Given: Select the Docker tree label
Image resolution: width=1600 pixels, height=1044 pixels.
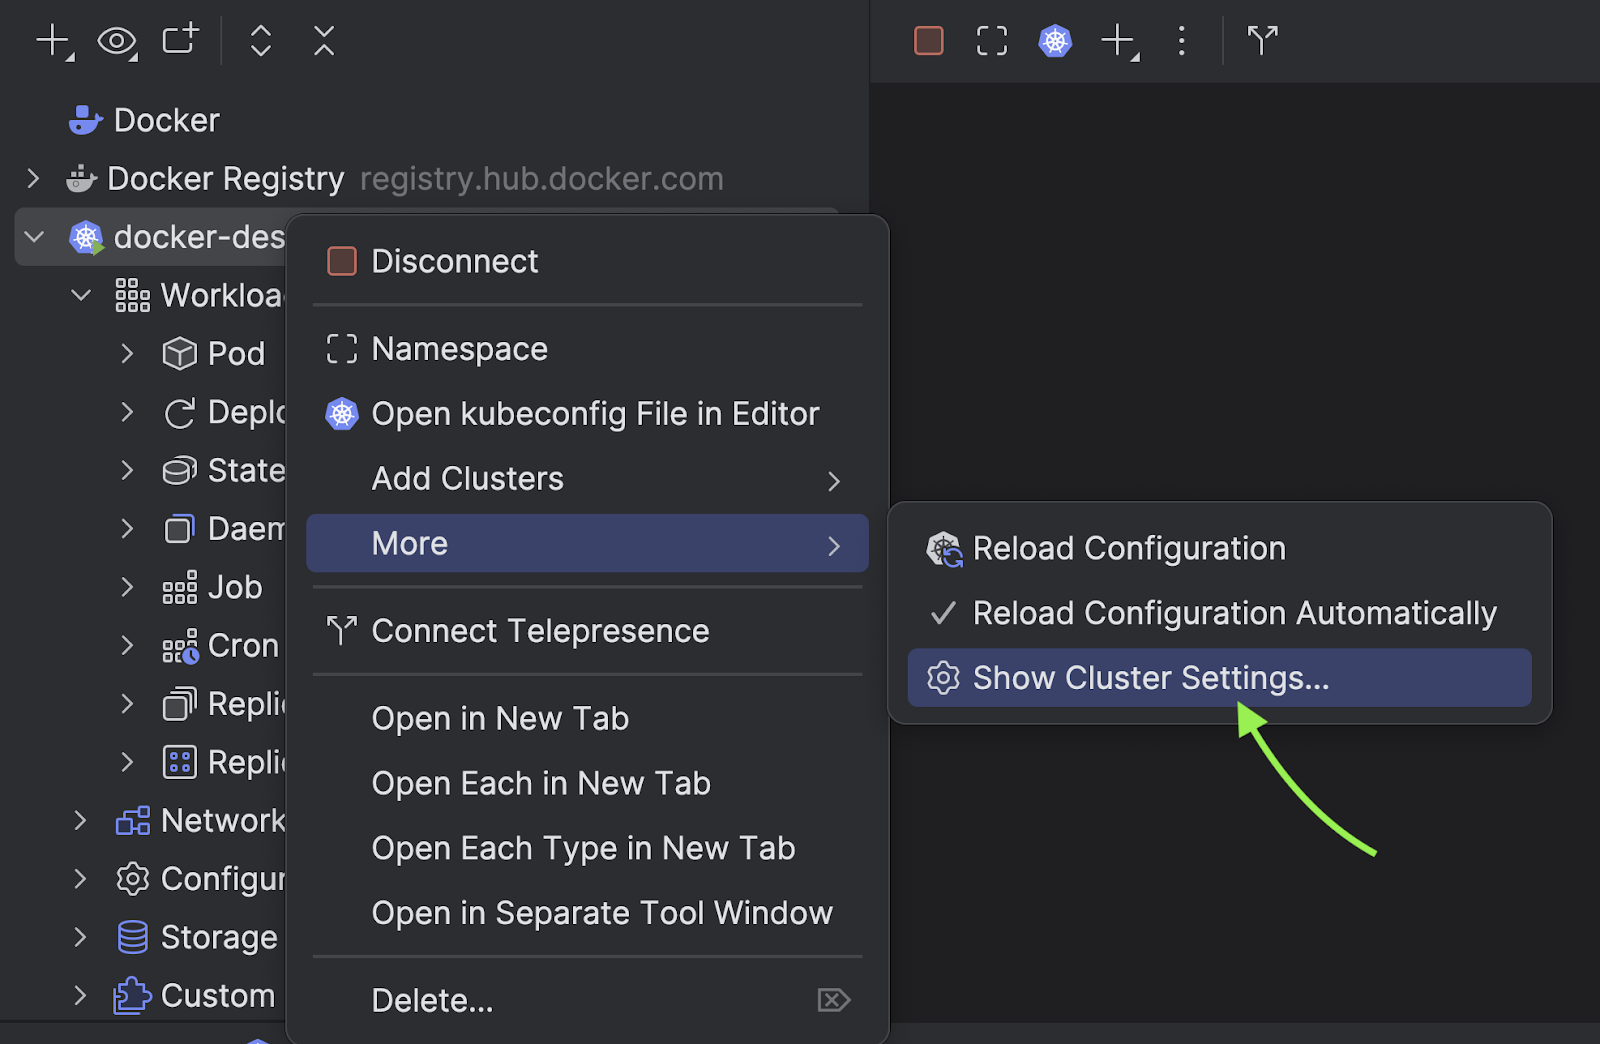Looking at the screenshot, I should (x=166, y=121).
